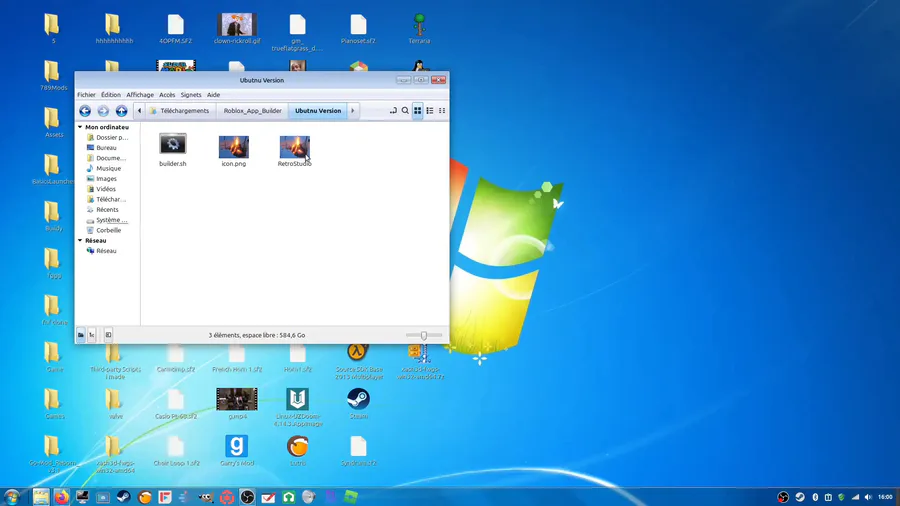Open Documents in the sidebar
This screenshot has width=900, height=506.
coord(106,158)
